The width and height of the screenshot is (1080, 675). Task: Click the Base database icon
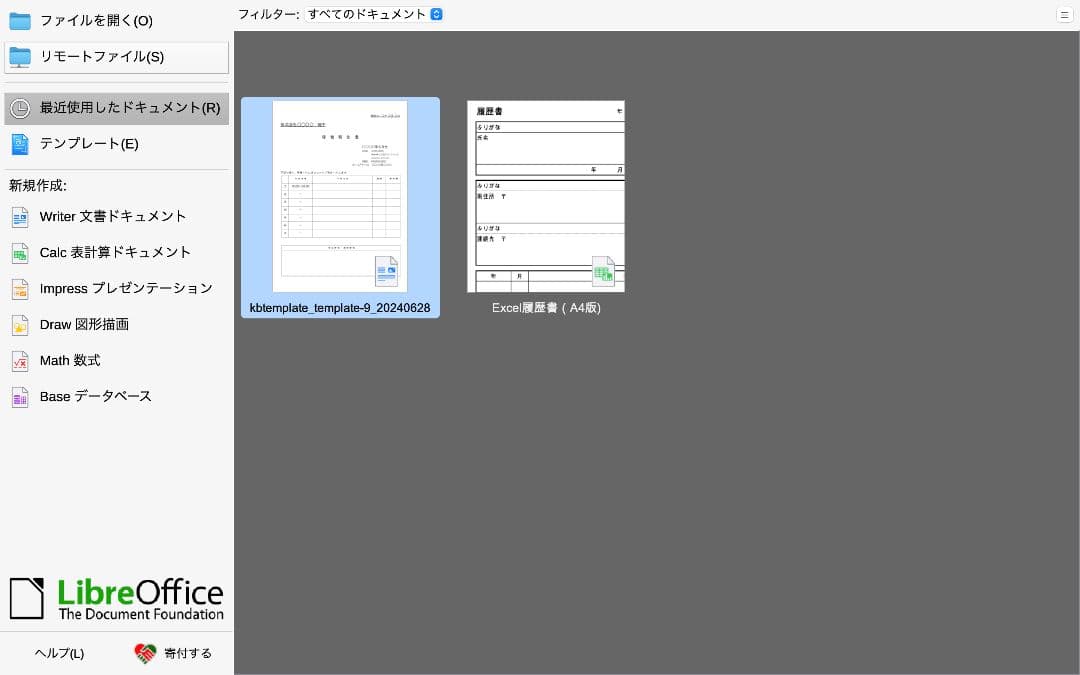(x=20, y=397)
